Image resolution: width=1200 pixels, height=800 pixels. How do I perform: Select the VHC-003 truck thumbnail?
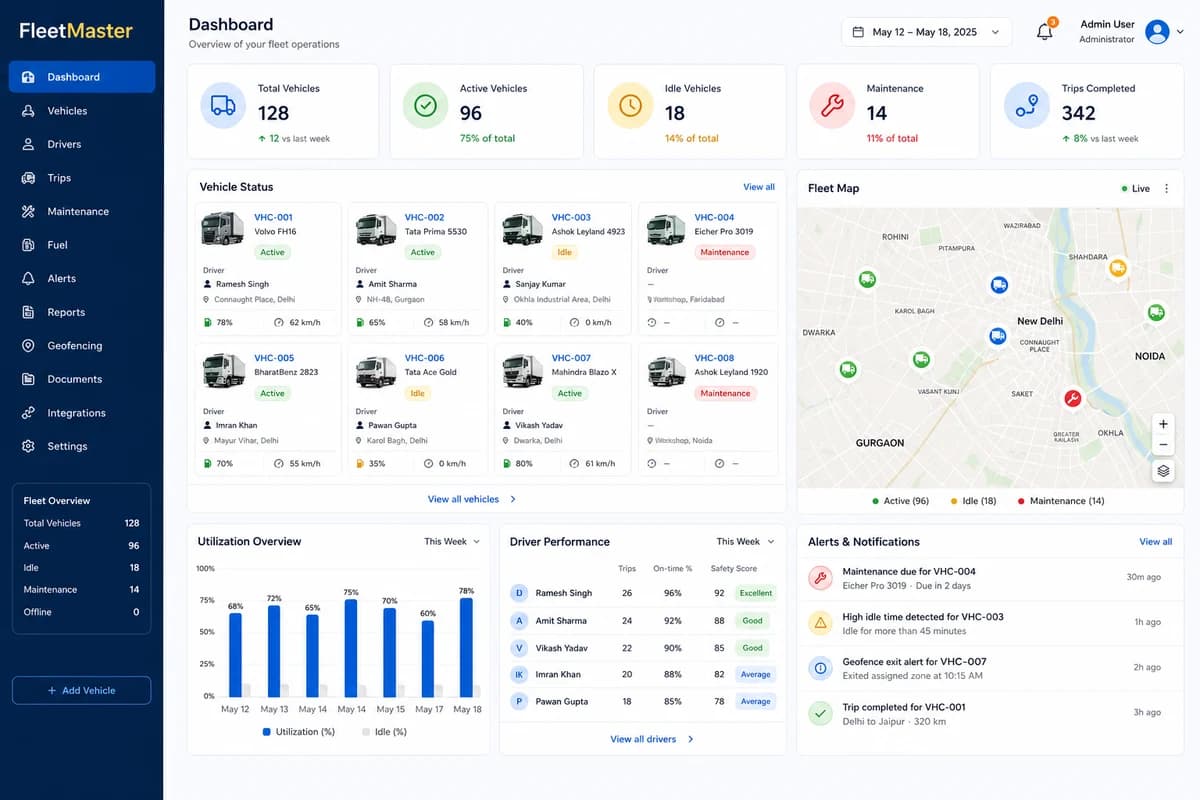point(523,229)
